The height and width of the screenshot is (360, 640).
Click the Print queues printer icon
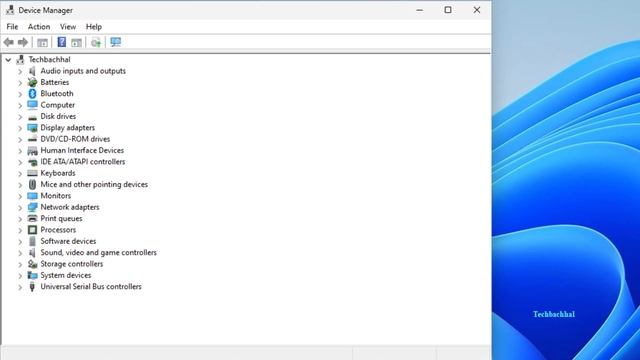tap(32, 219)
